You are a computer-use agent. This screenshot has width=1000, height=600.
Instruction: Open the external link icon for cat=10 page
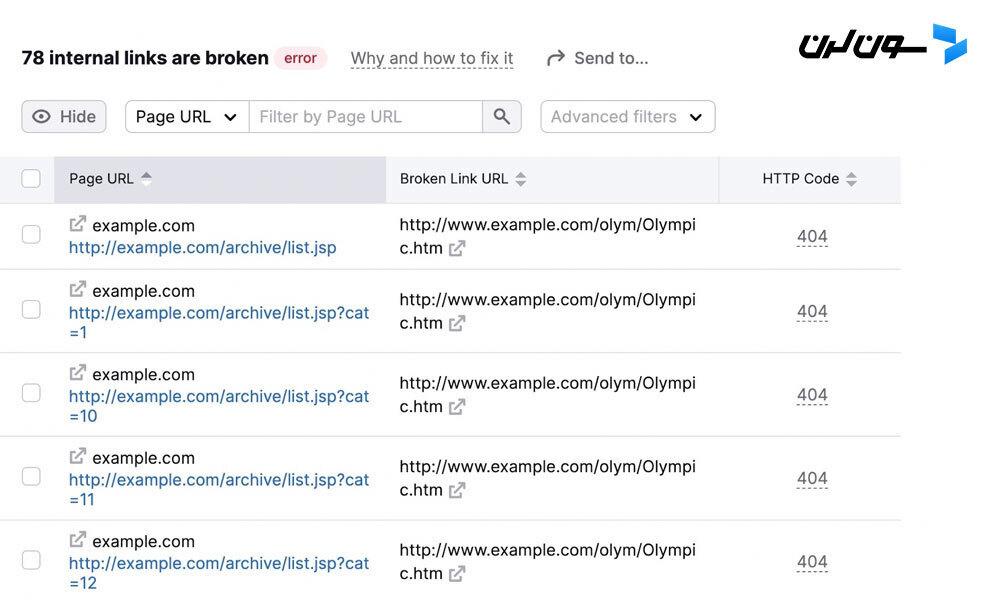(x=77, y=373)
